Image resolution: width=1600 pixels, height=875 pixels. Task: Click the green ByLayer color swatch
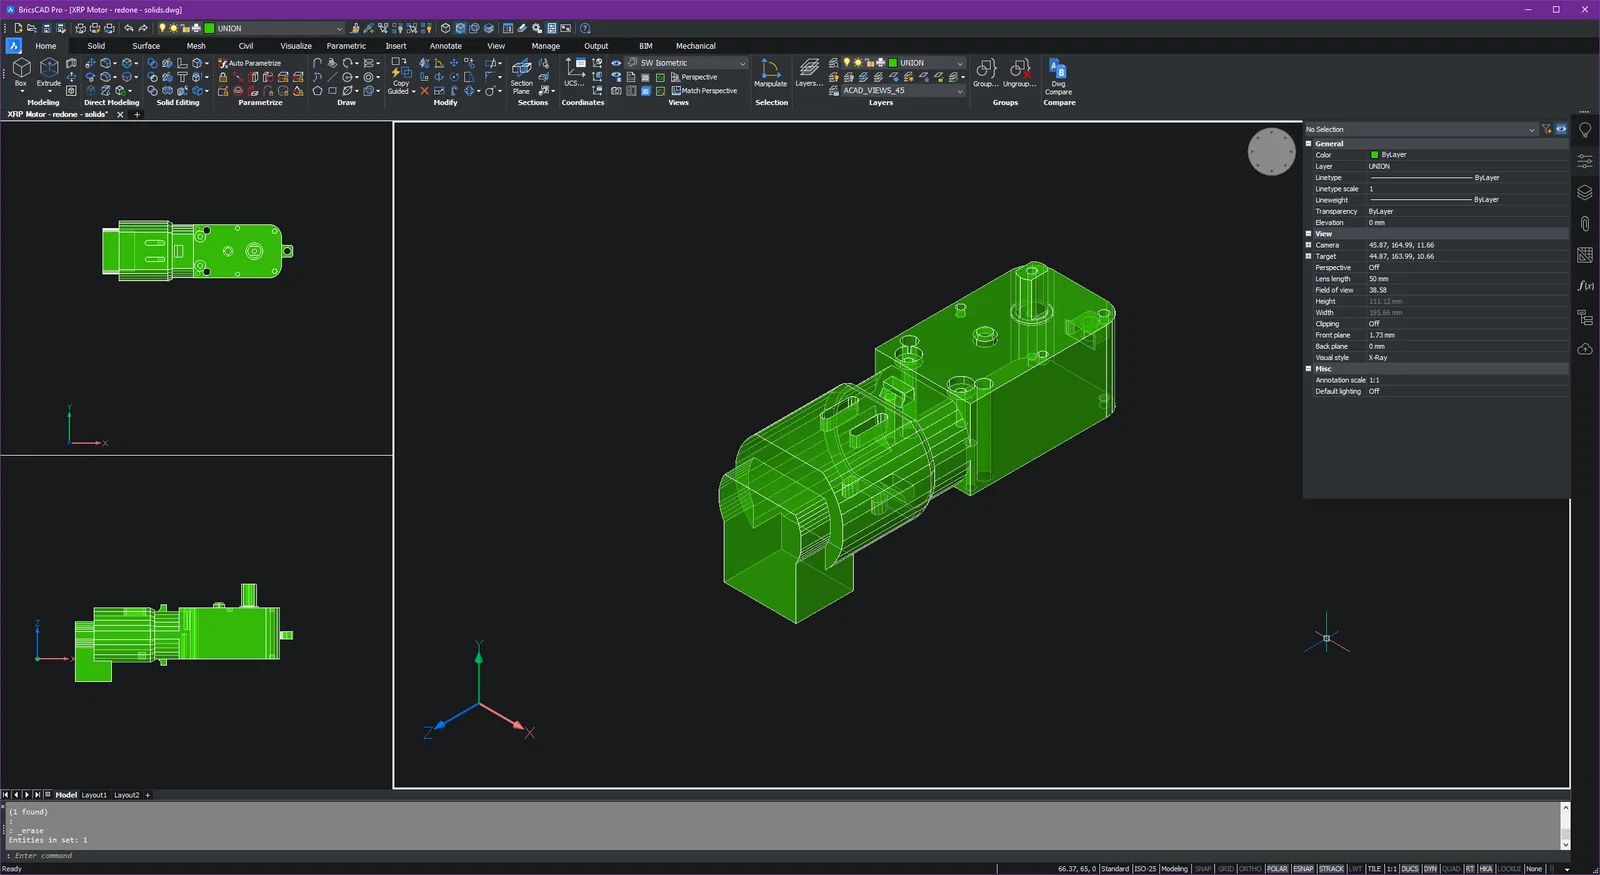1374,155
